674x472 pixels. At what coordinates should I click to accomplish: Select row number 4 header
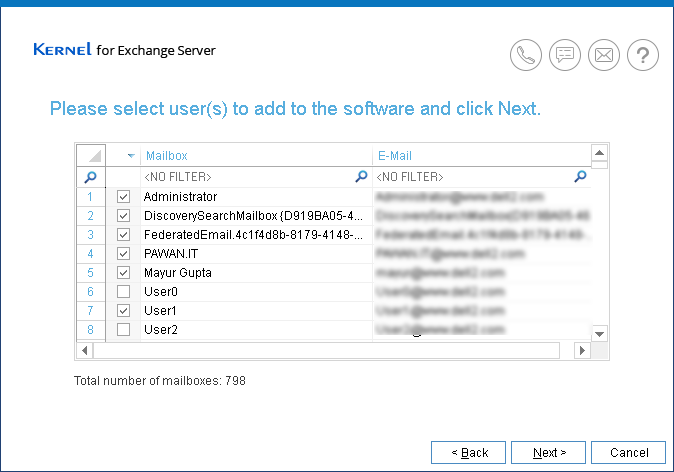click(91, 254)
